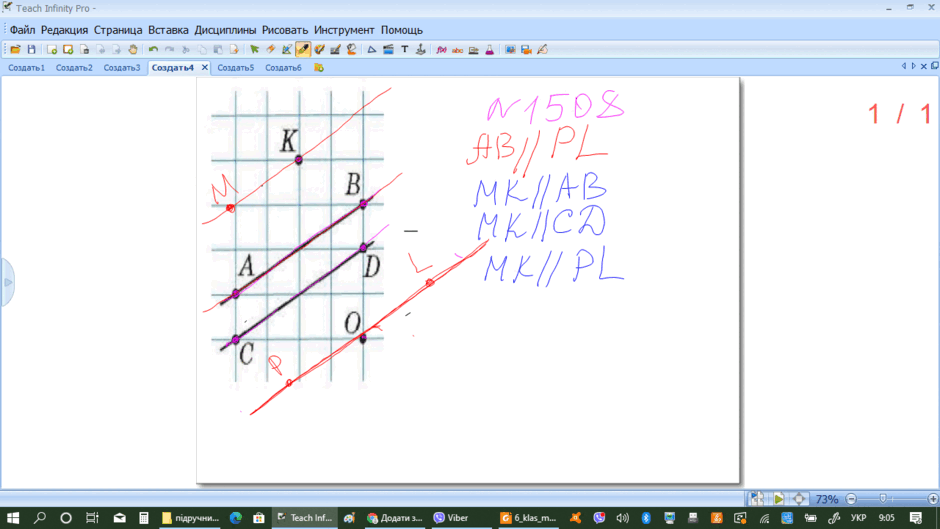Viewport: 940px width, 529px height.
Task: Select the green arrow pointer tool
Action: [x=254, y=50]
